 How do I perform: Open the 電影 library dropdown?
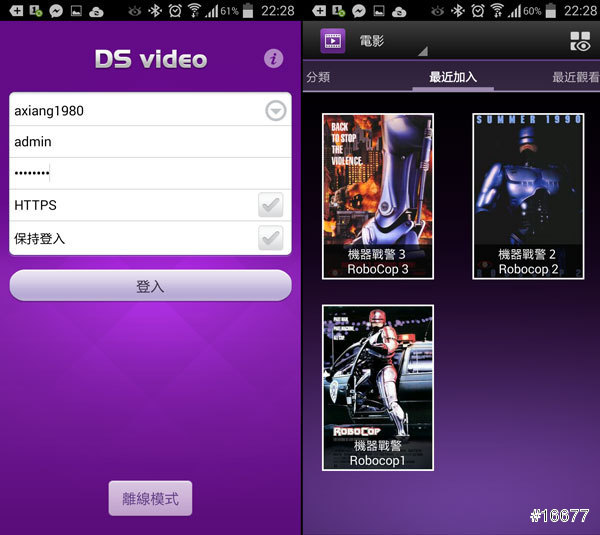pyautogui.click(x=393, y=41)
